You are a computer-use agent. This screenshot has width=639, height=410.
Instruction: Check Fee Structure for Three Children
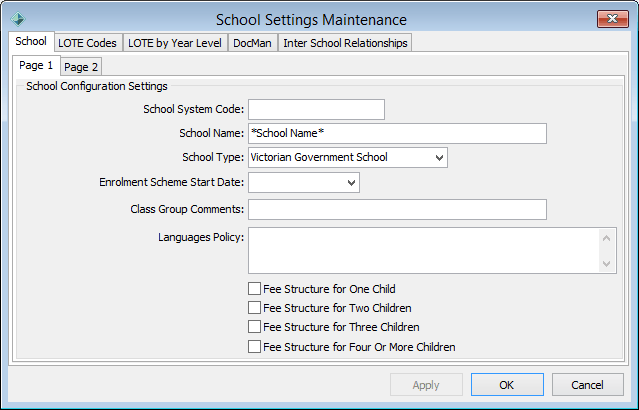(254, 327)
